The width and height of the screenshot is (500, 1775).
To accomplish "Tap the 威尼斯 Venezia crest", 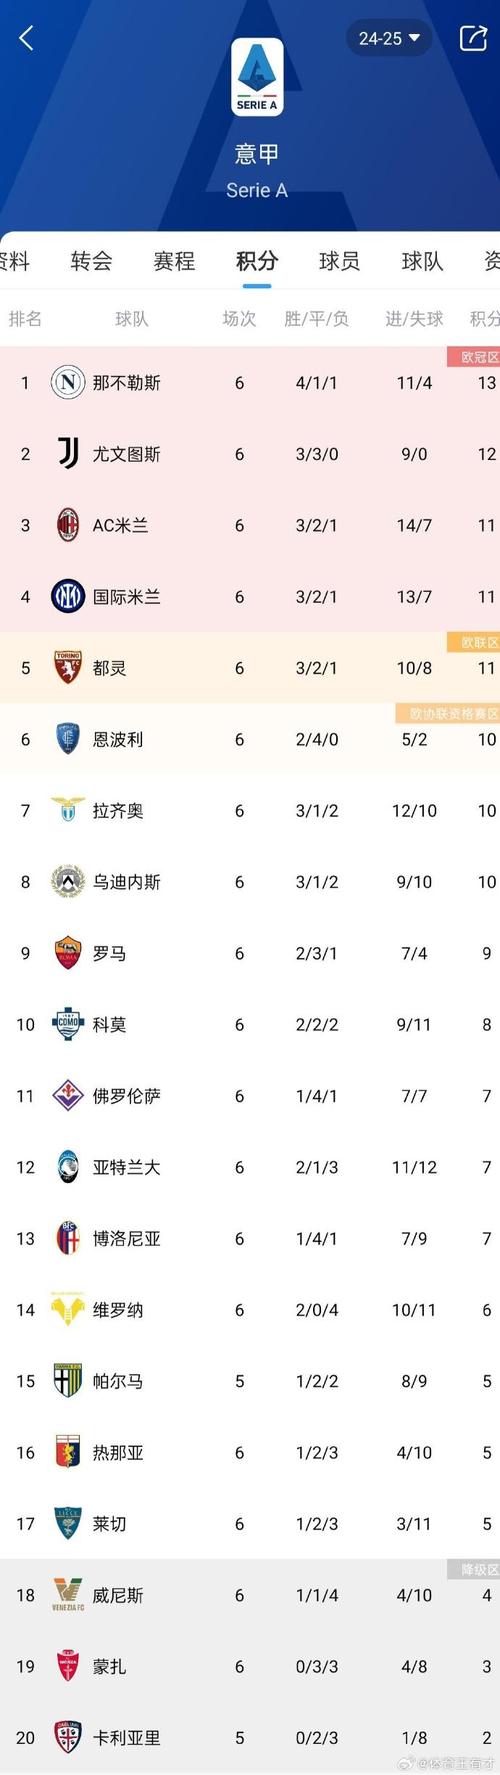I will pos(68,1594).
